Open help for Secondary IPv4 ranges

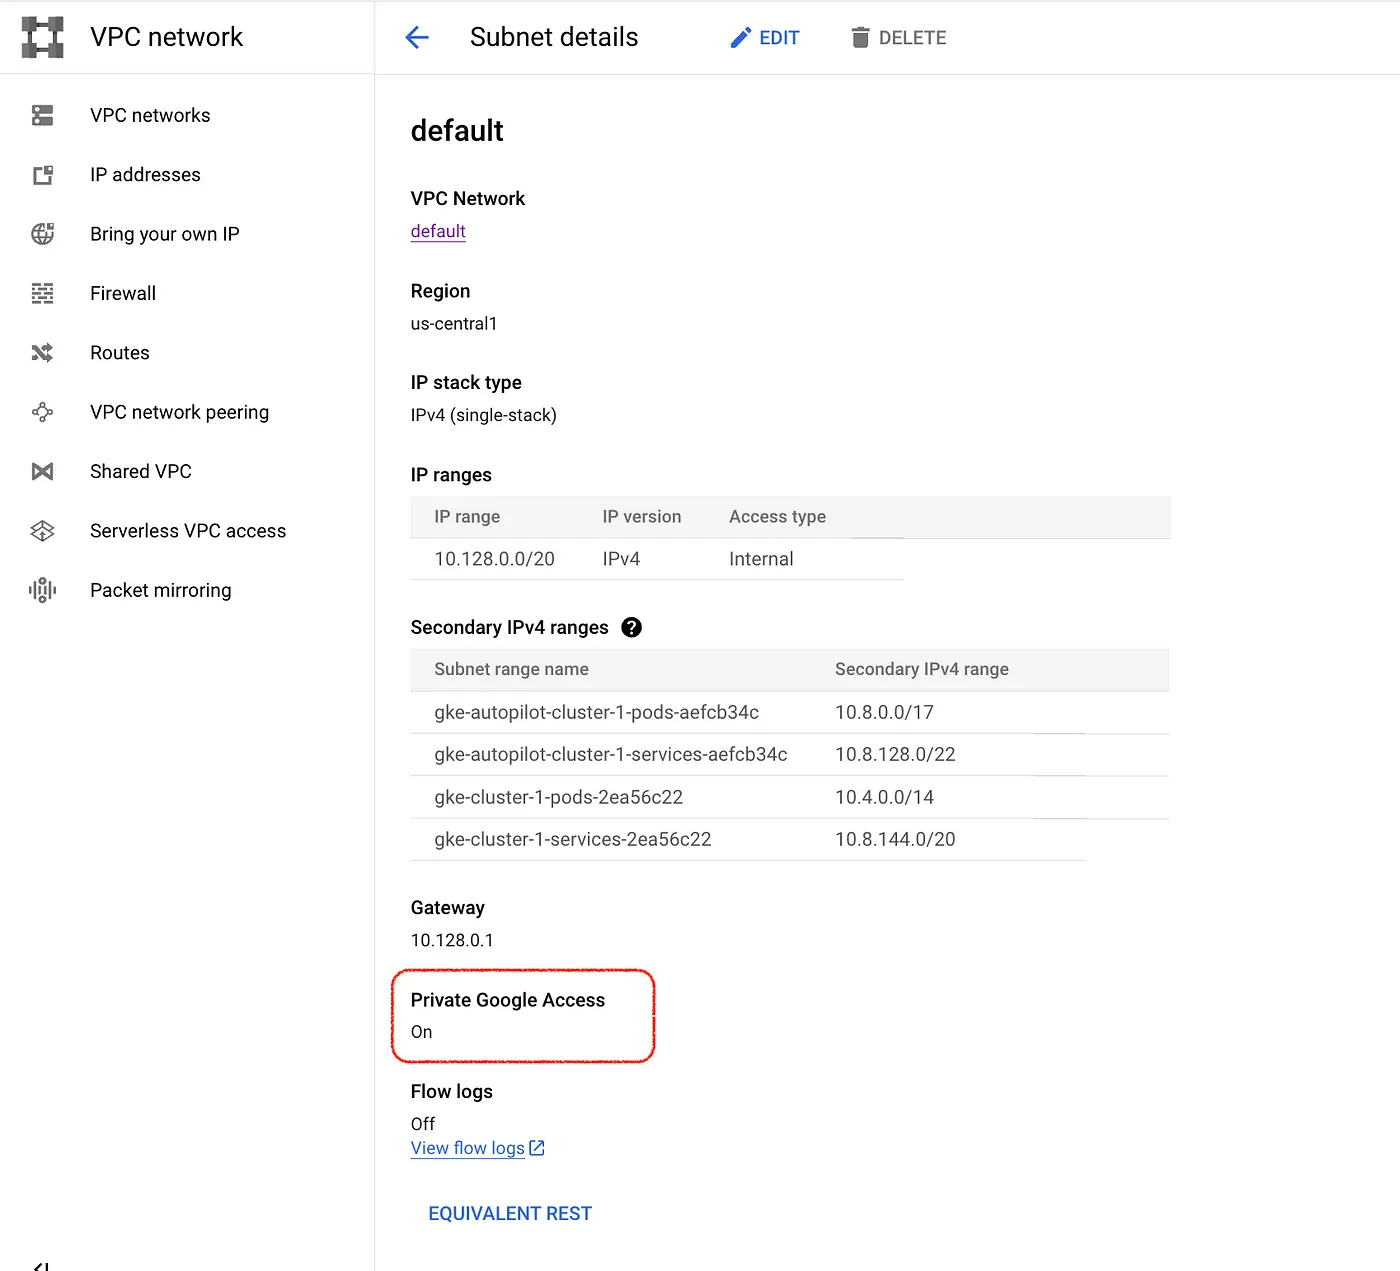point(631,627)
